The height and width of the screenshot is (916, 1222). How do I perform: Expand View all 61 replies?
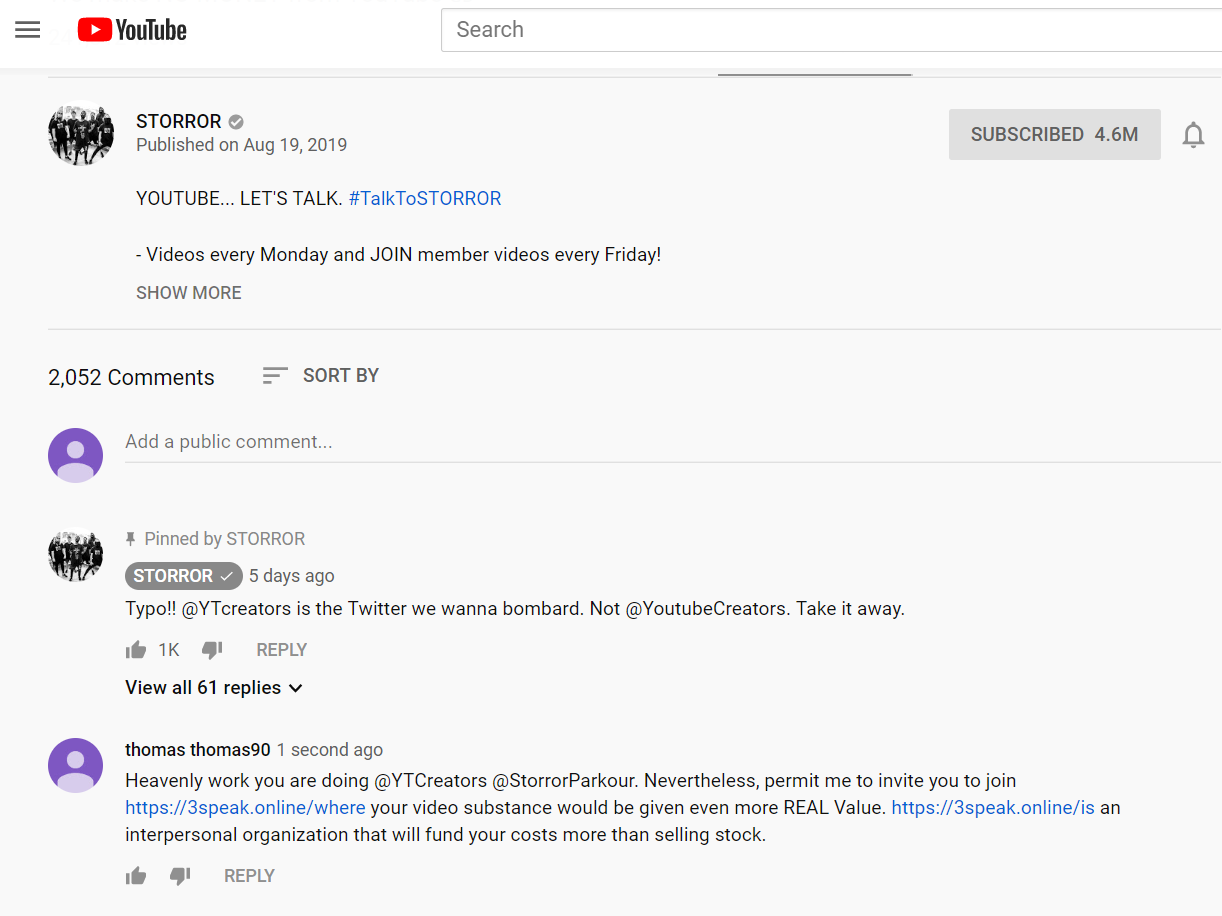click(x=214, y=688)
